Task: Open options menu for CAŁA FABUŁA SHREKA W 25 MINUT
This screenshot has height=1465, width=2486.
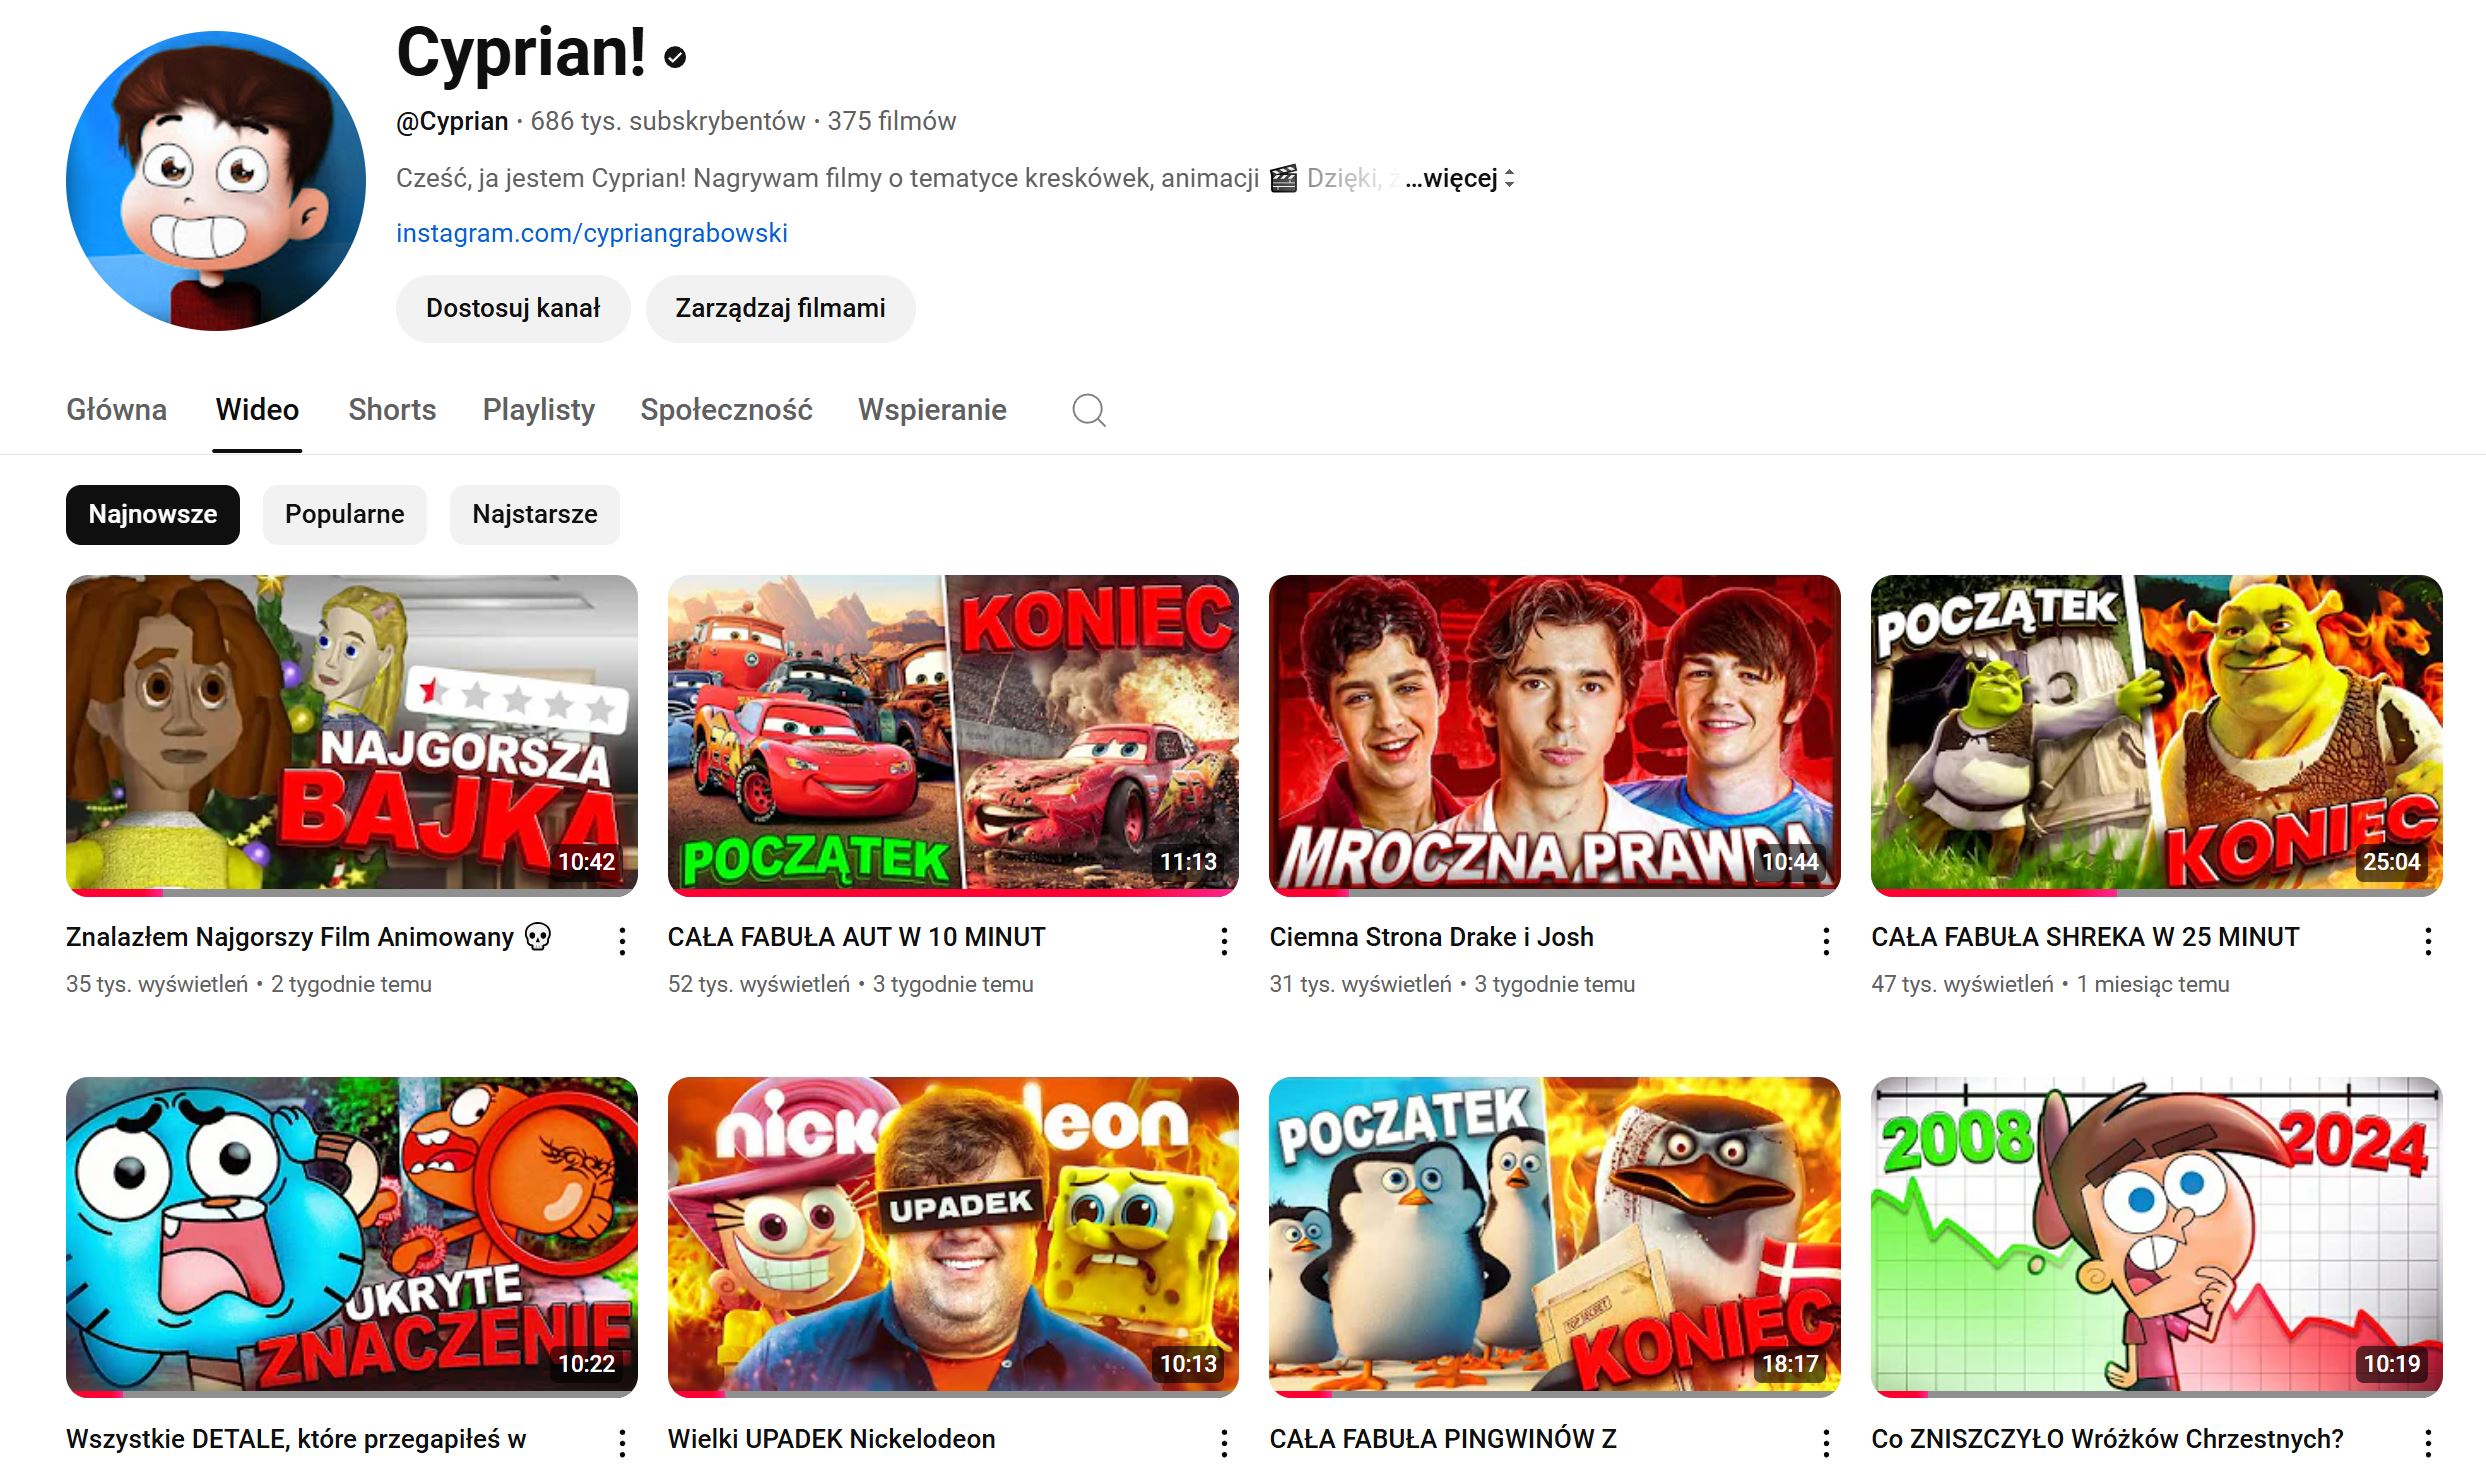Action: coord(2428,941)
